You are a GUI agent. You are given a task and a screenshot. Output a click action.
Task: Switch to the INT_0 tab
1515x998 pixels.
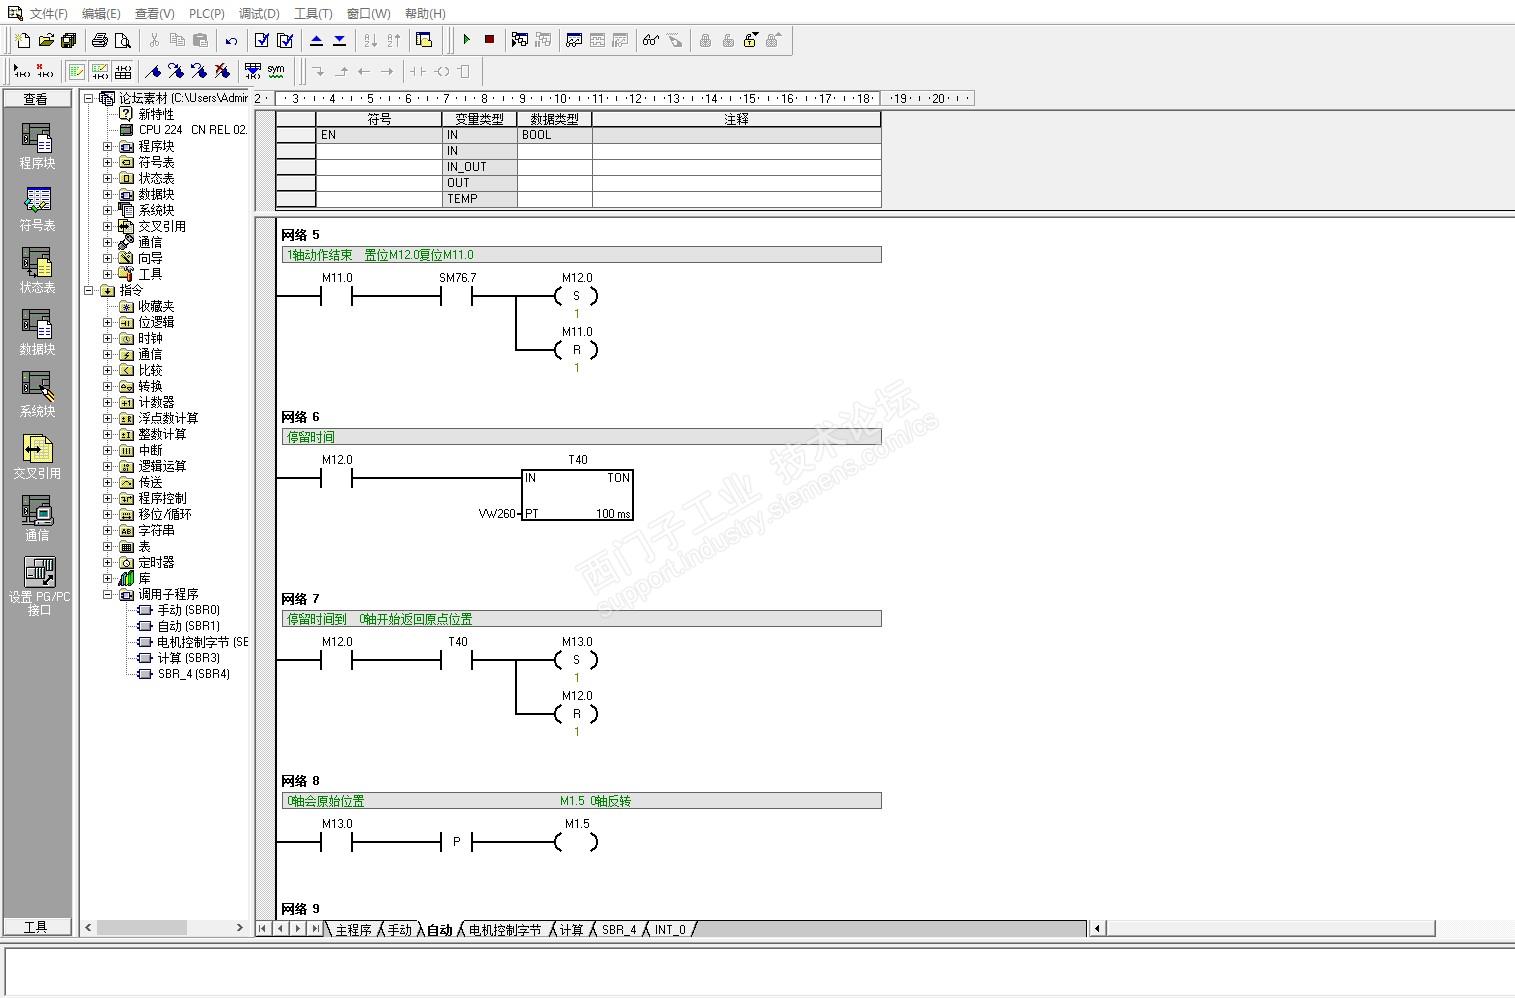tap(670, 930)
